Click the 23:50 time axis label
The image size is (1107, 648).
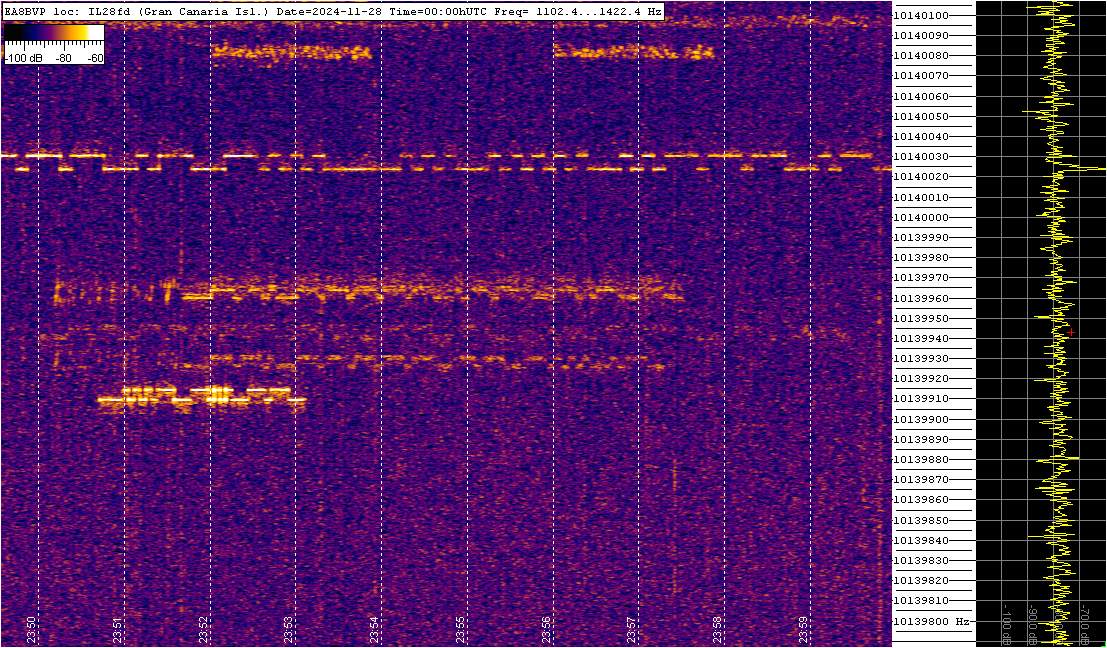click(x=31, y=630)
